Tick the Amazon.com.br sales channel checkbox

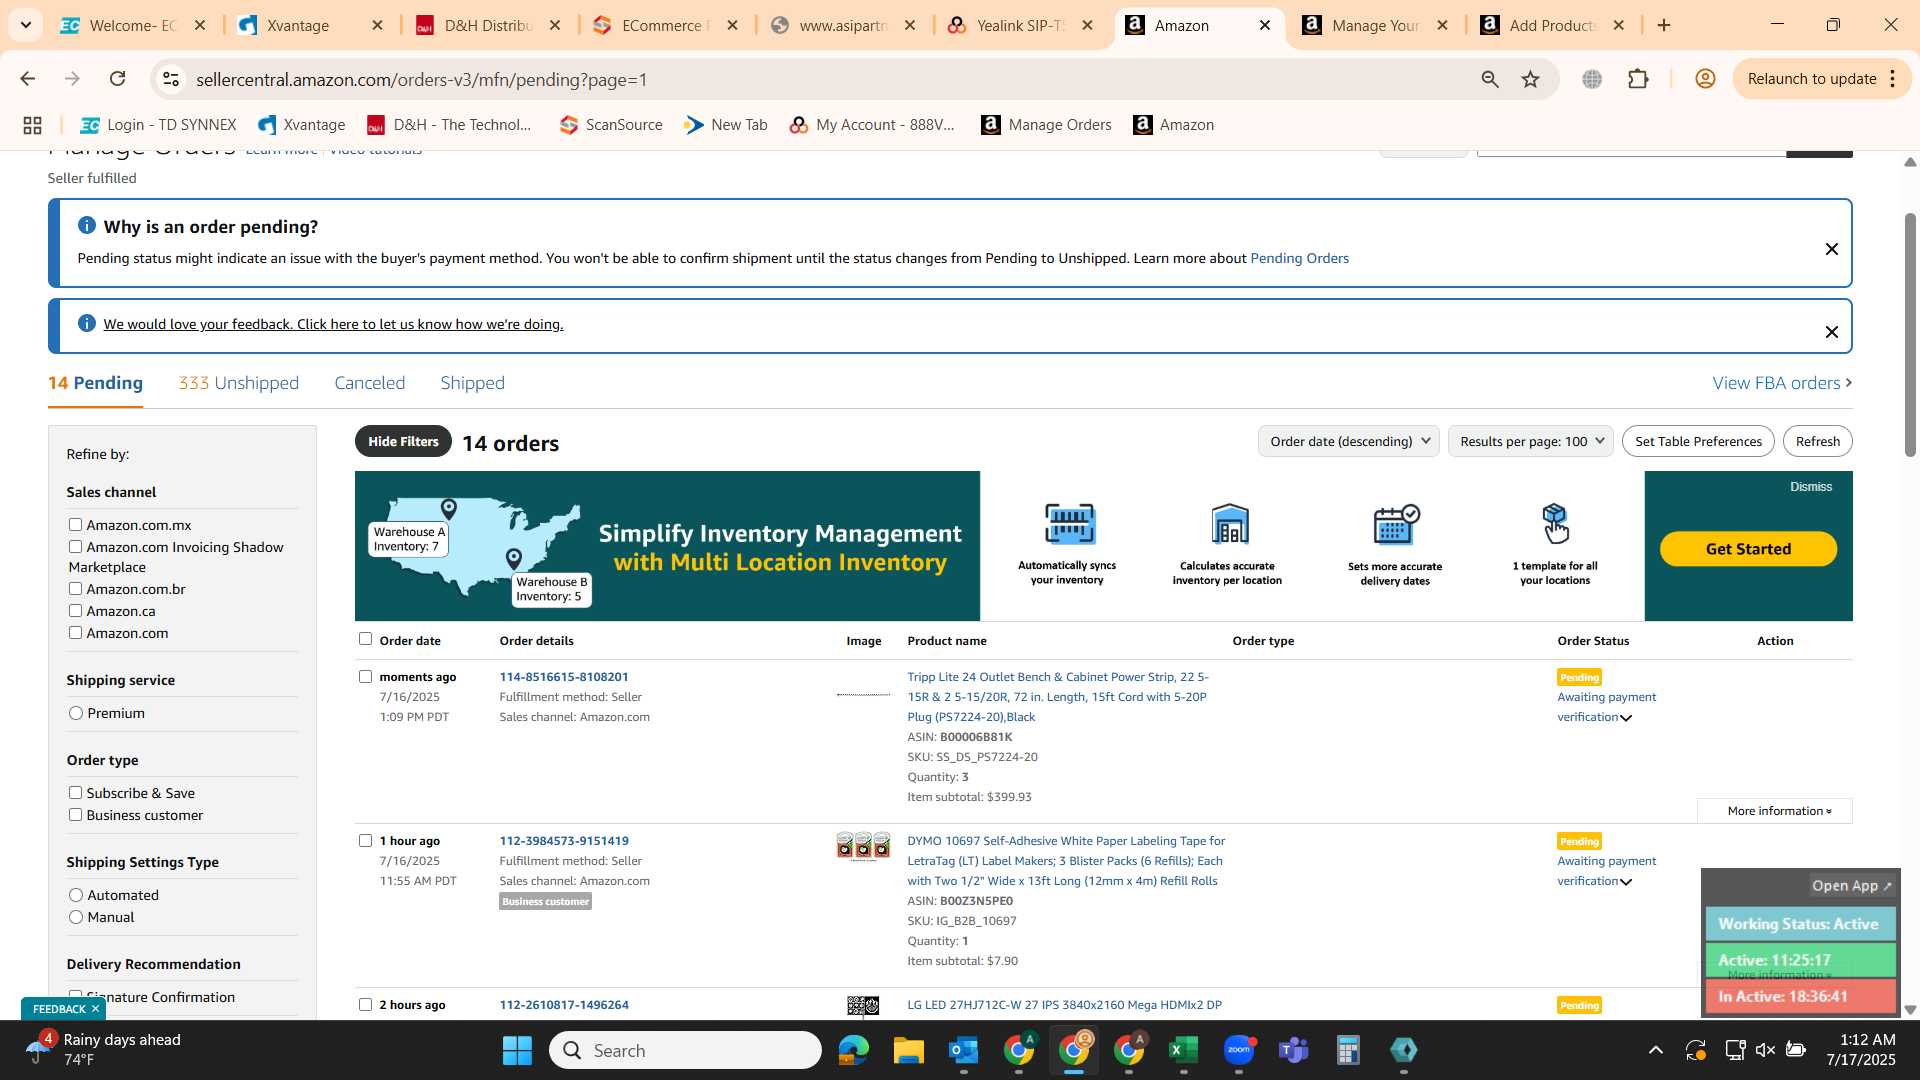[75, 588]
